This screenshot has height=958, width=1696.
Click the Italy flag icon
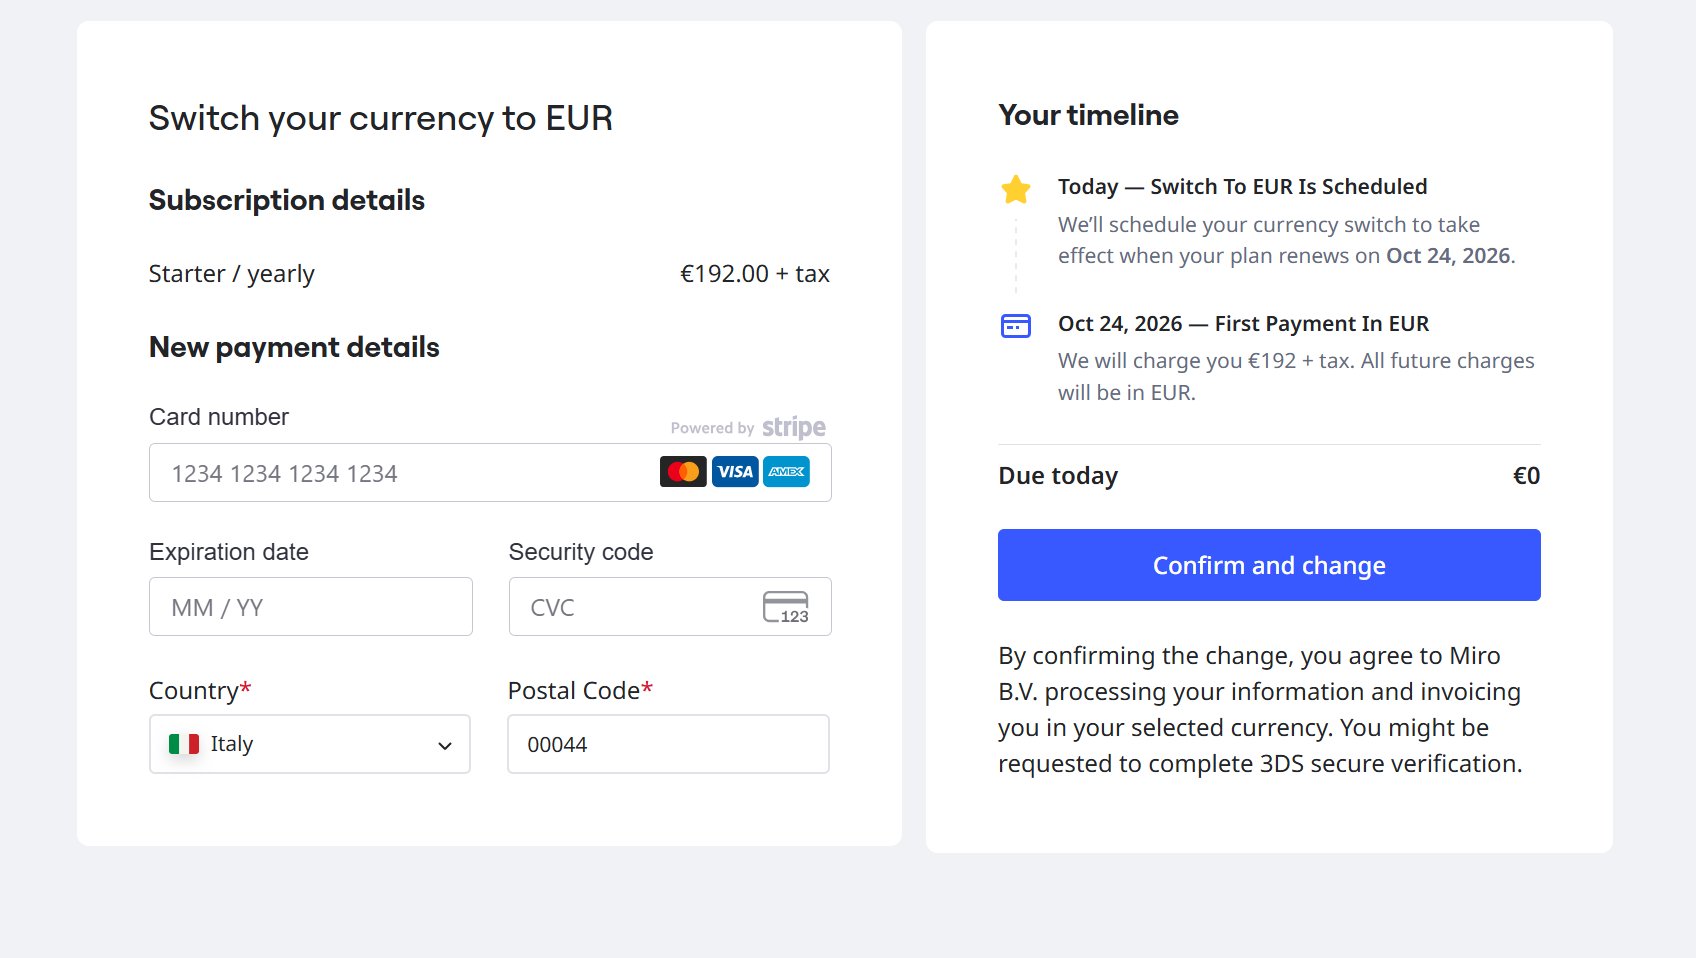(x=184, y=744)
